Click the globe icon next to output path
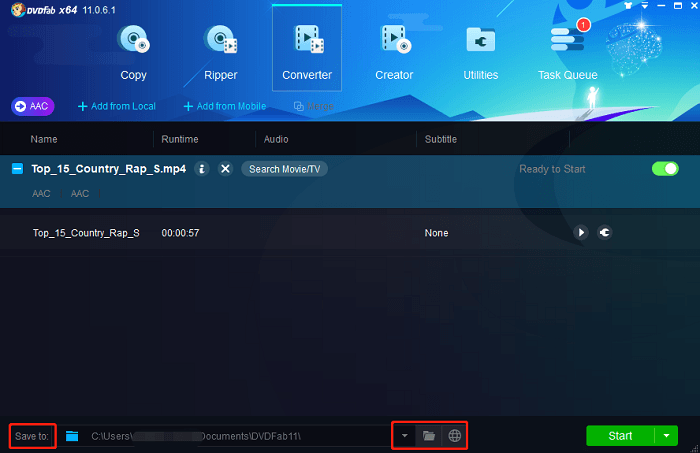 454,436
